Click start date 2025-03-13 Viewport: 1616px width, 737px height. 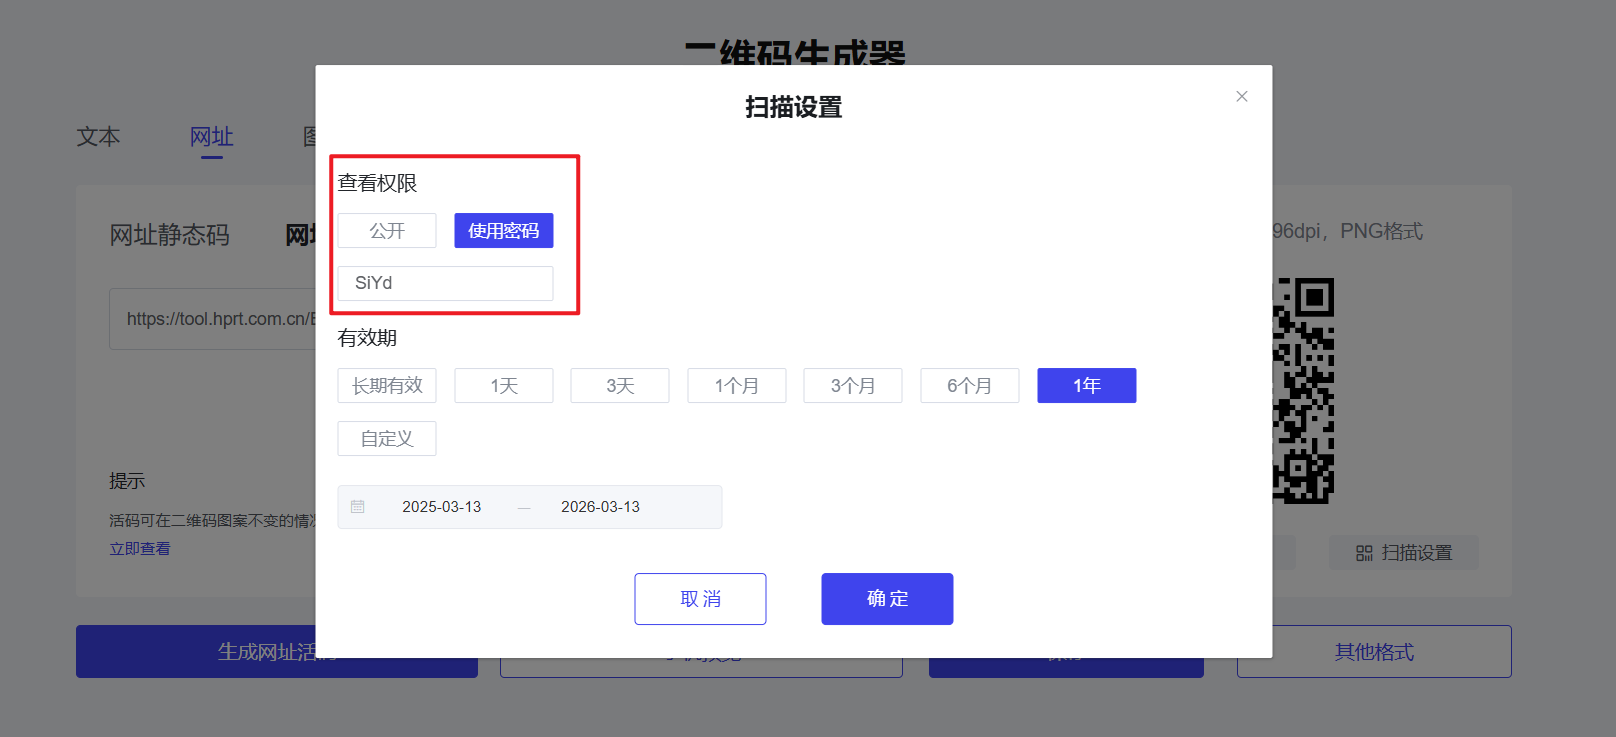(442, 507)
